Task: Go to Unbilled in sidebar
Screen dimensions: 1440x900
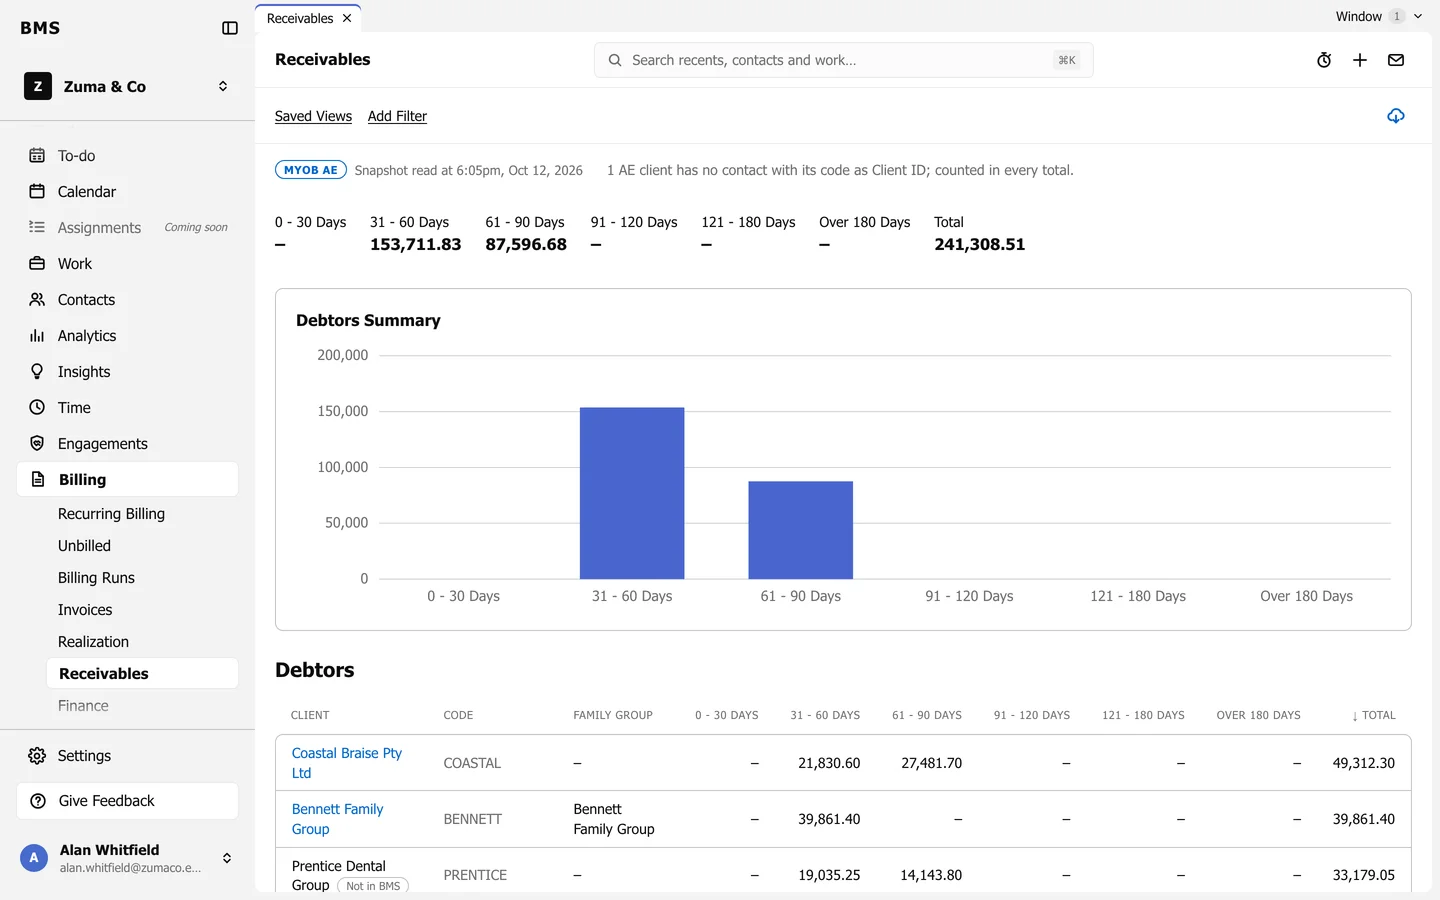Action: click(84, 546)
